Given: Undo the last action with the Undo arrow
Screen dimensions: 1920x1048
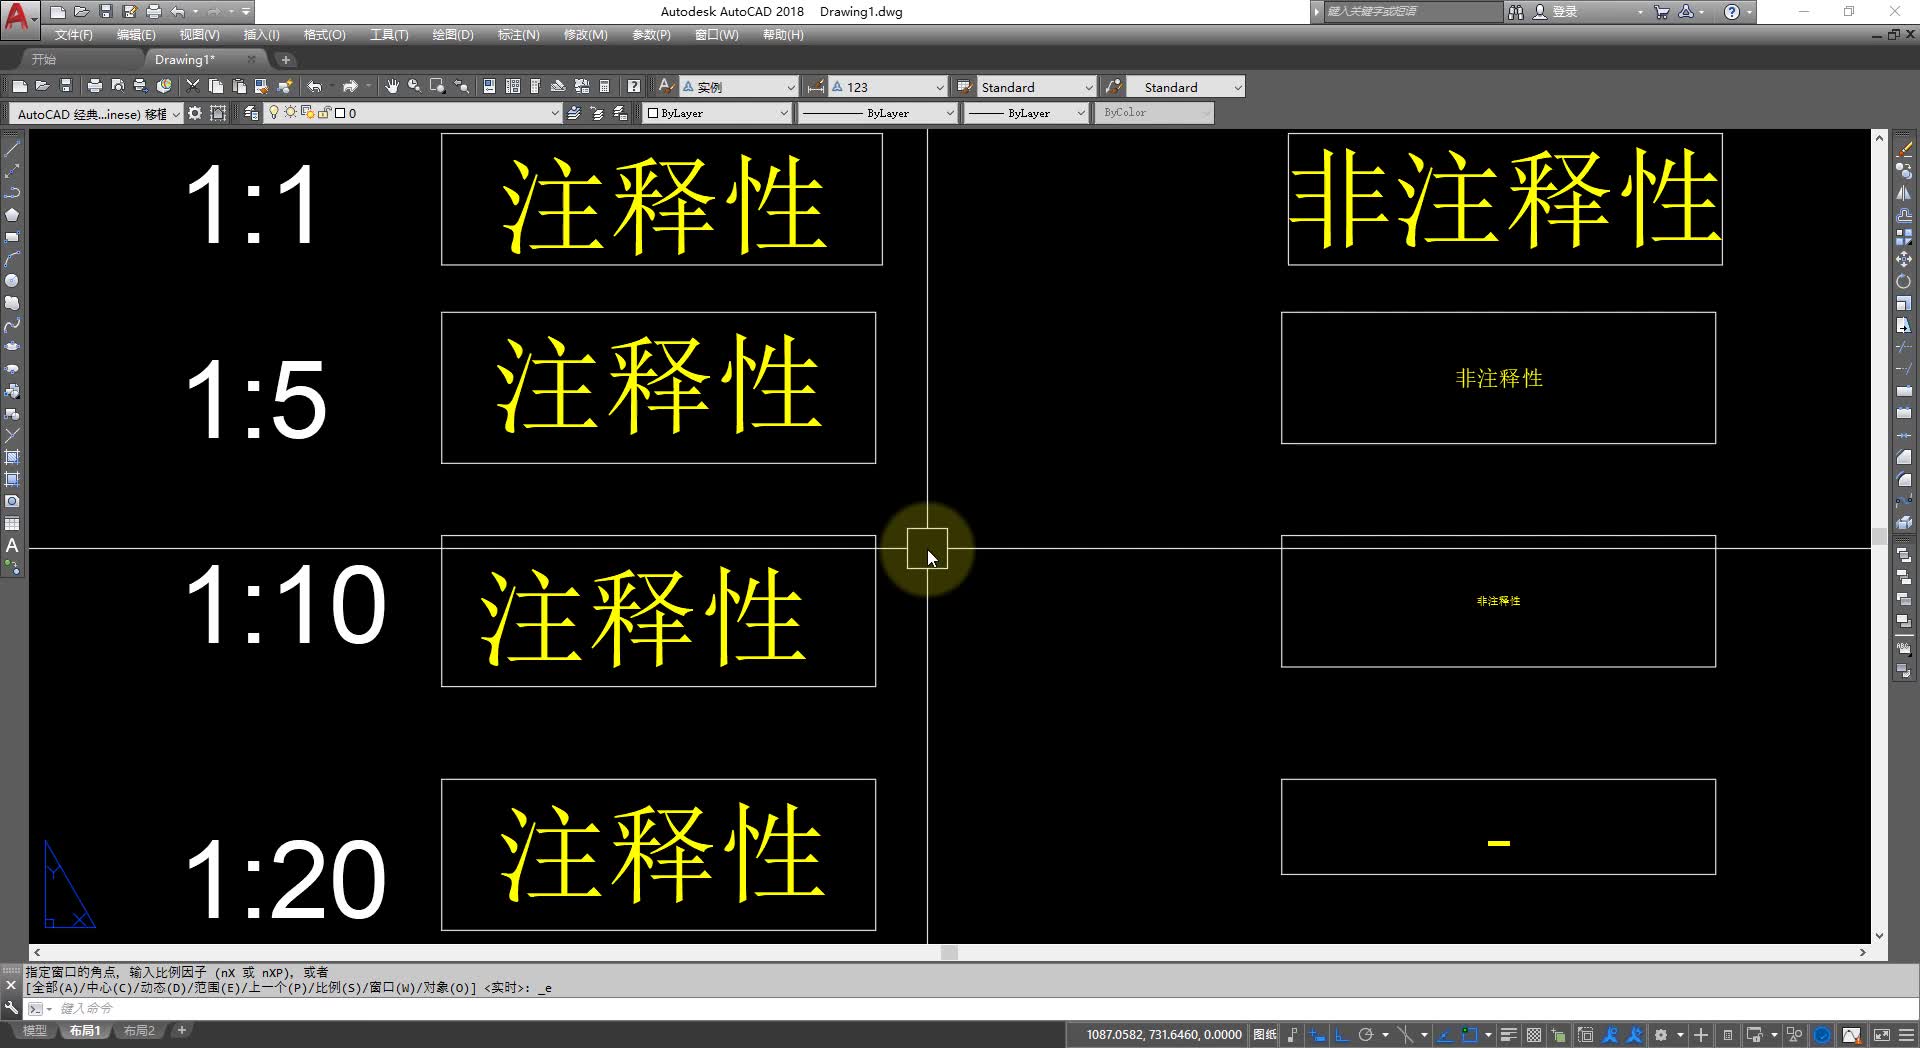Looking at the screenshot, I should pos(315,87).
